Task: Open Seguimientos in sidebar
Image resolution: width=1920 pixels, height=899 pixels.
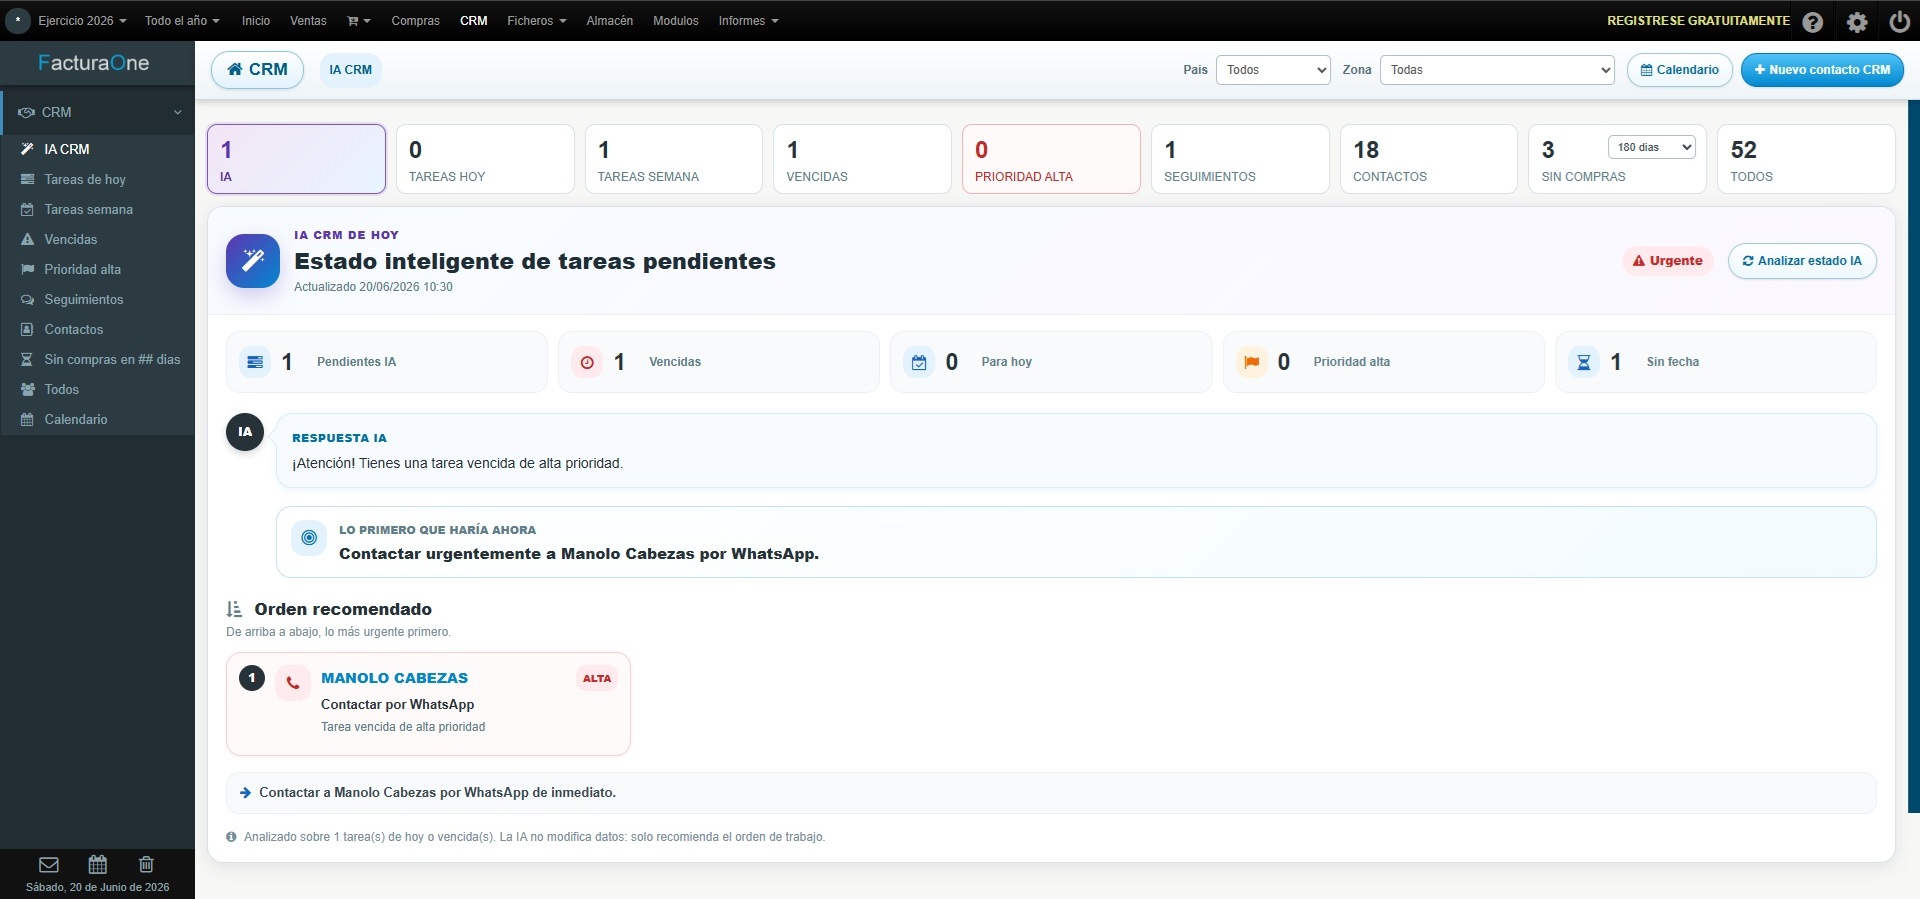Action: (x=97, y=299)
